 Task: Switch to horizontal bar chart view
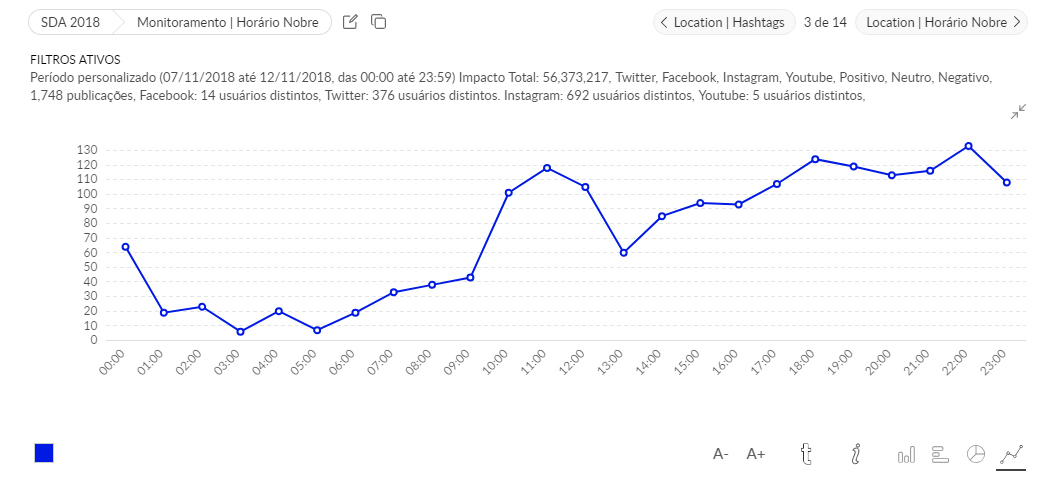(939, 455)
